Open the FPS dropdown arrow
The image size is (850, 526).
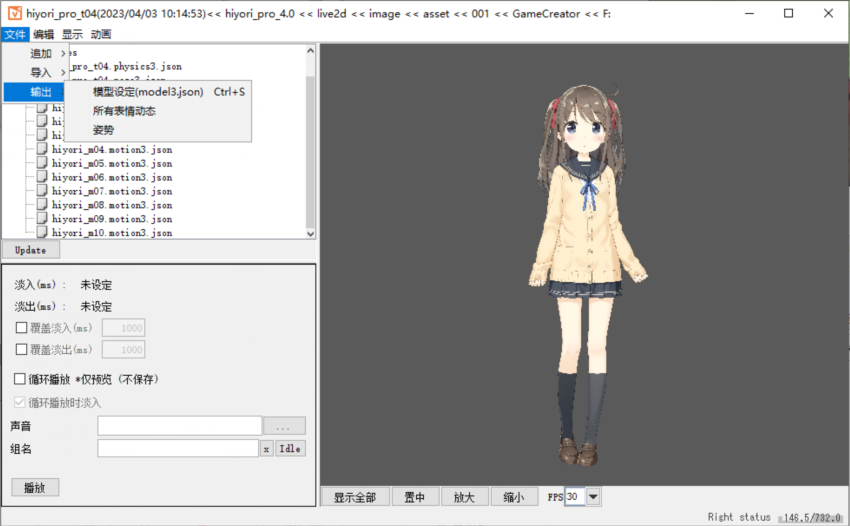pyautogui.click(x=594, y=497)
